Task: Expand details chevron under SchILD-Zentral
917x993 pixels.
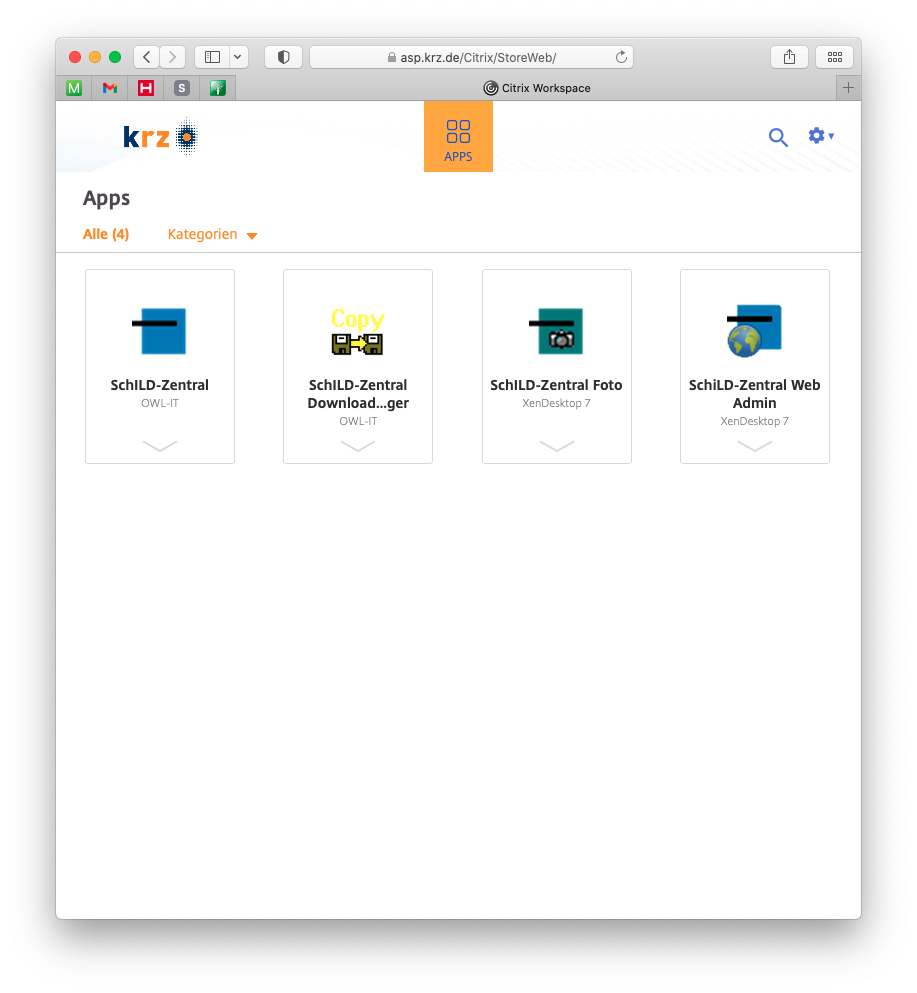Action: point(160,446)
